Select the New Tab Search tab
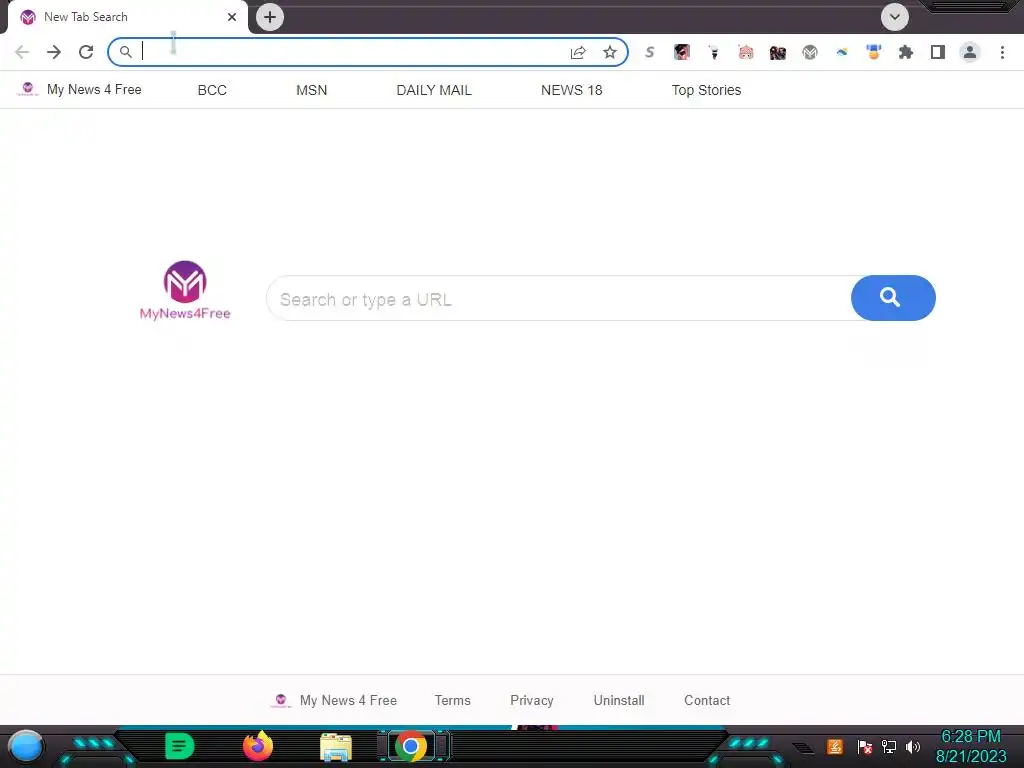The height and width of the screenshot is (768, 1024). (127, 17)
